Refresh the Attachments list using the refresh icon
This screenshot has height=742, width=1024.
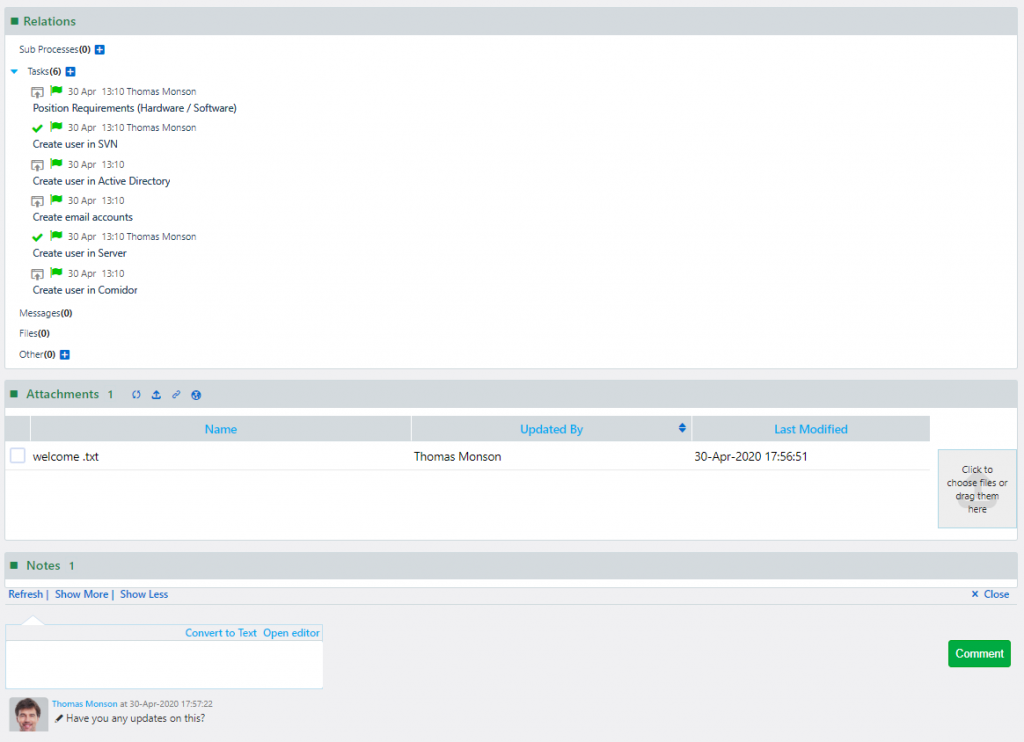[x=137, y=394]
